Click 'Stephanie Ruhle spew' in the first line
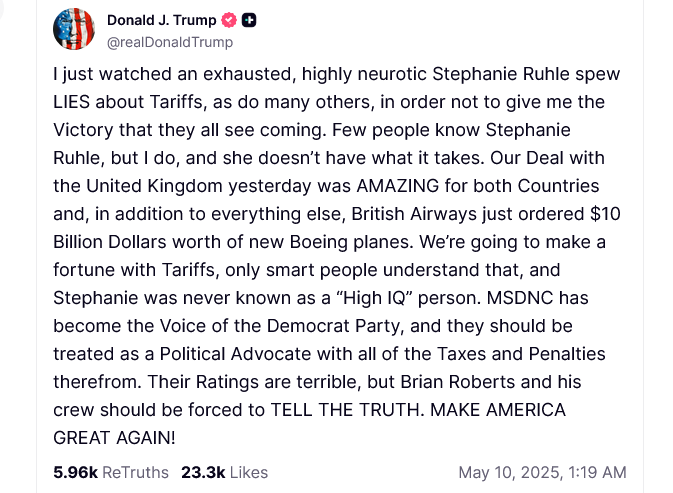This screenshot has width=673, height=493. tap(526, 74)
